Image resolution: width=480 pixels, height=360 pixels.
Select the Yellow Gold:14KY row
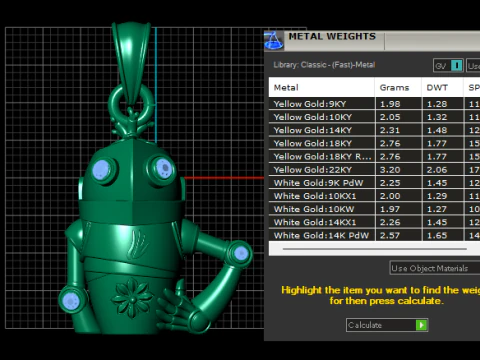tap(374, 130)
